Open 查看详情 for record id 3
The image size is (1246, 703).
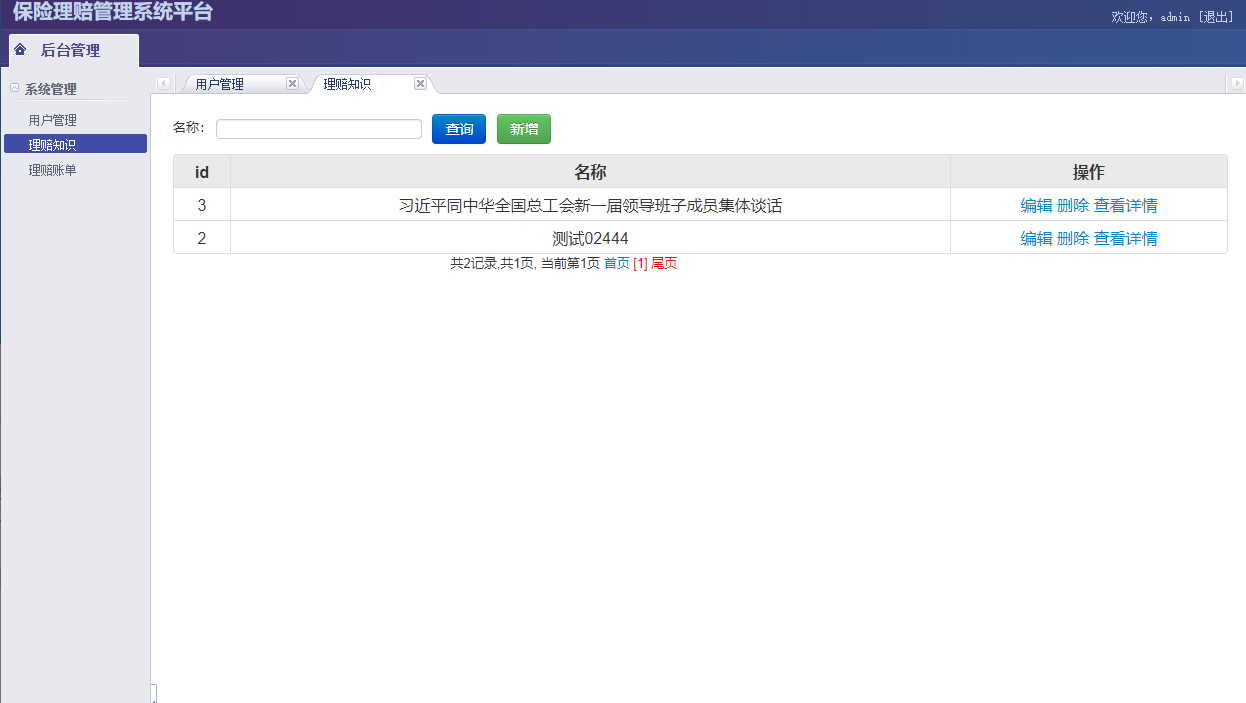tap(1125, 205)
